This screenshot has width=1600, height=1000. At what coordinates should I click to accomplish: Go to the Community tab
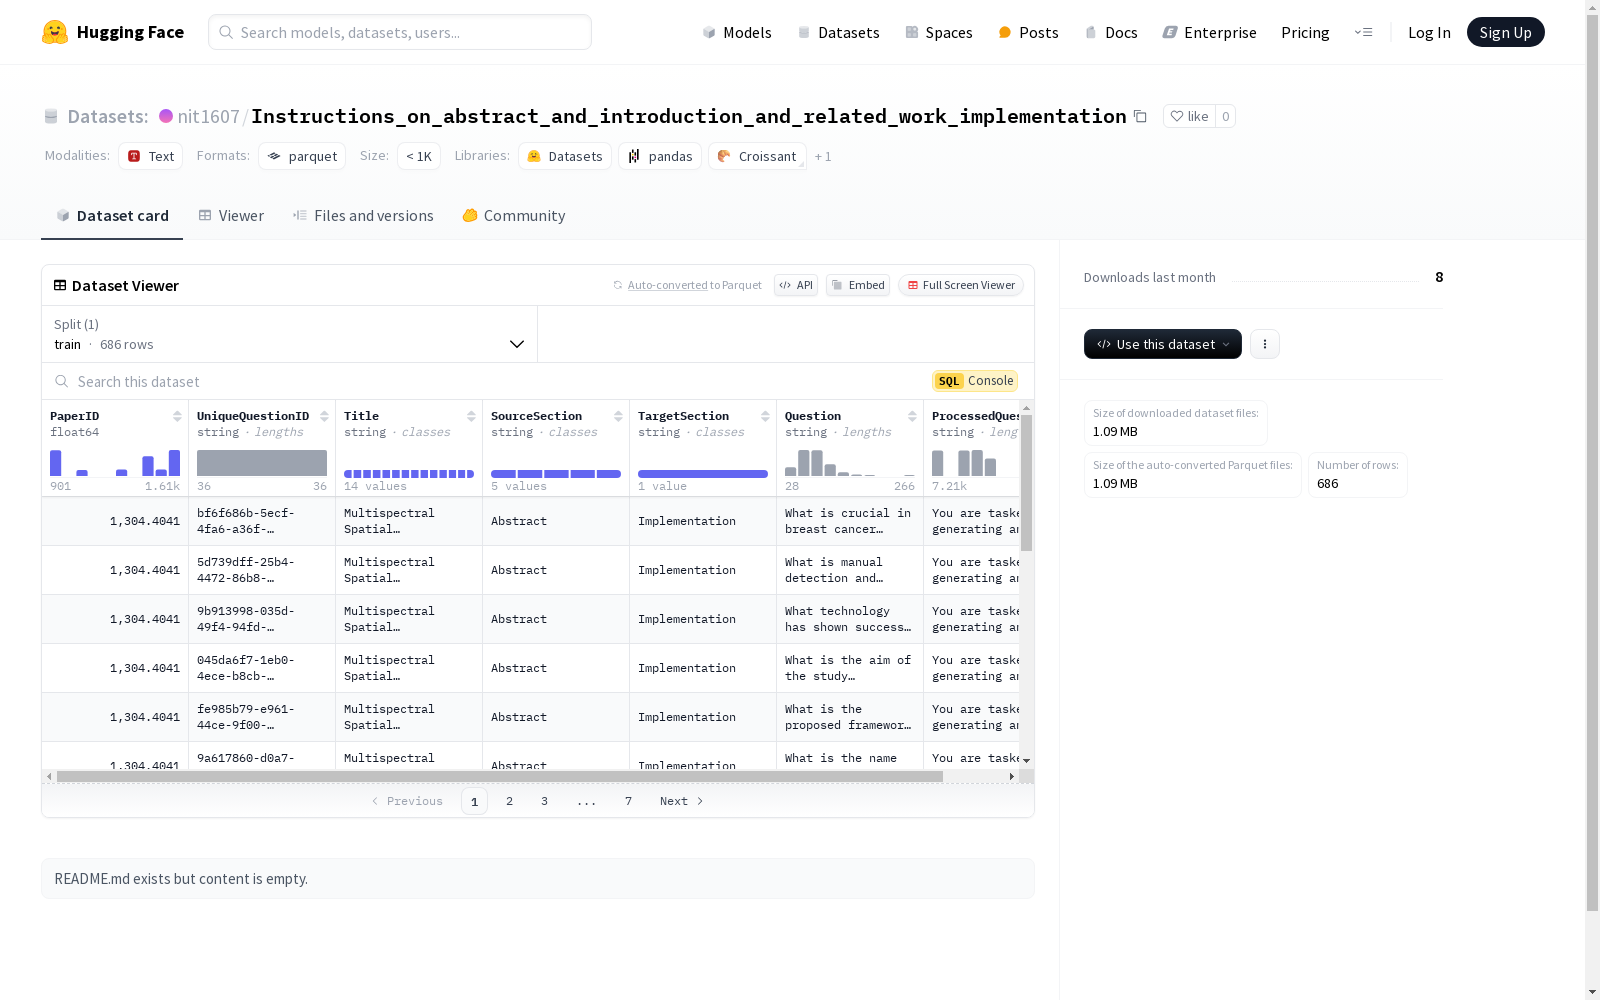(514, 216)
